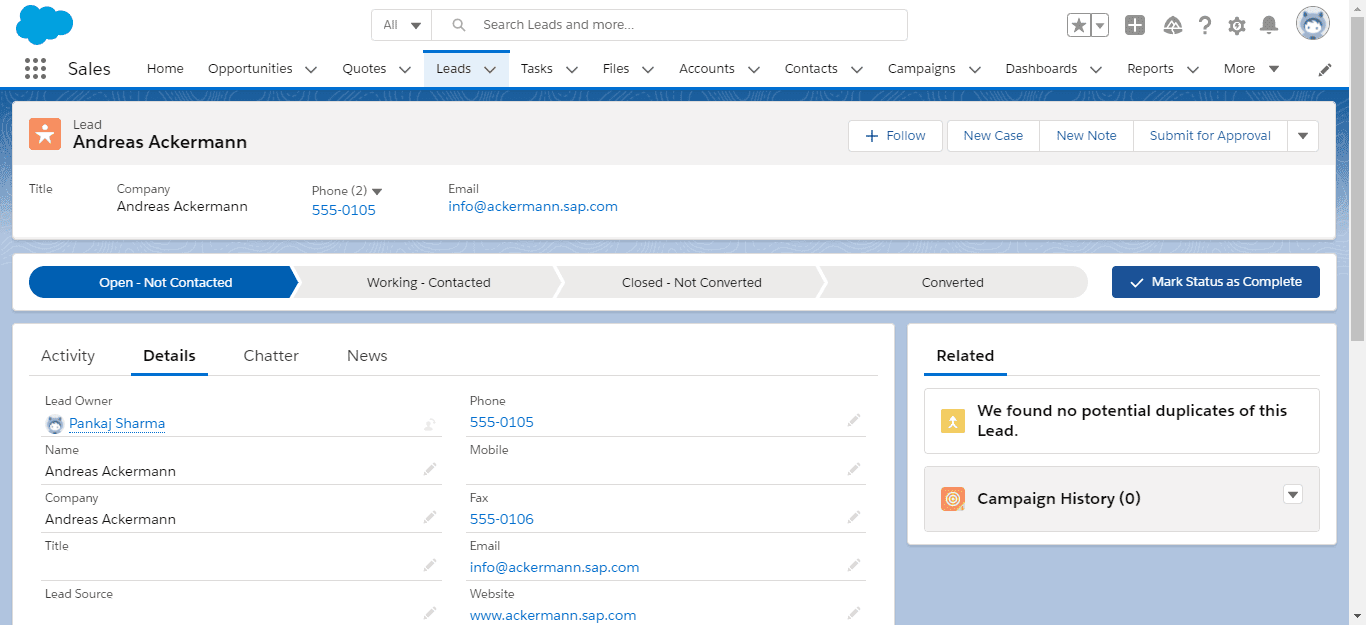The image size is (1366, 625).
Task: Switch to the Chatter tab
Action: pos(270,355)
